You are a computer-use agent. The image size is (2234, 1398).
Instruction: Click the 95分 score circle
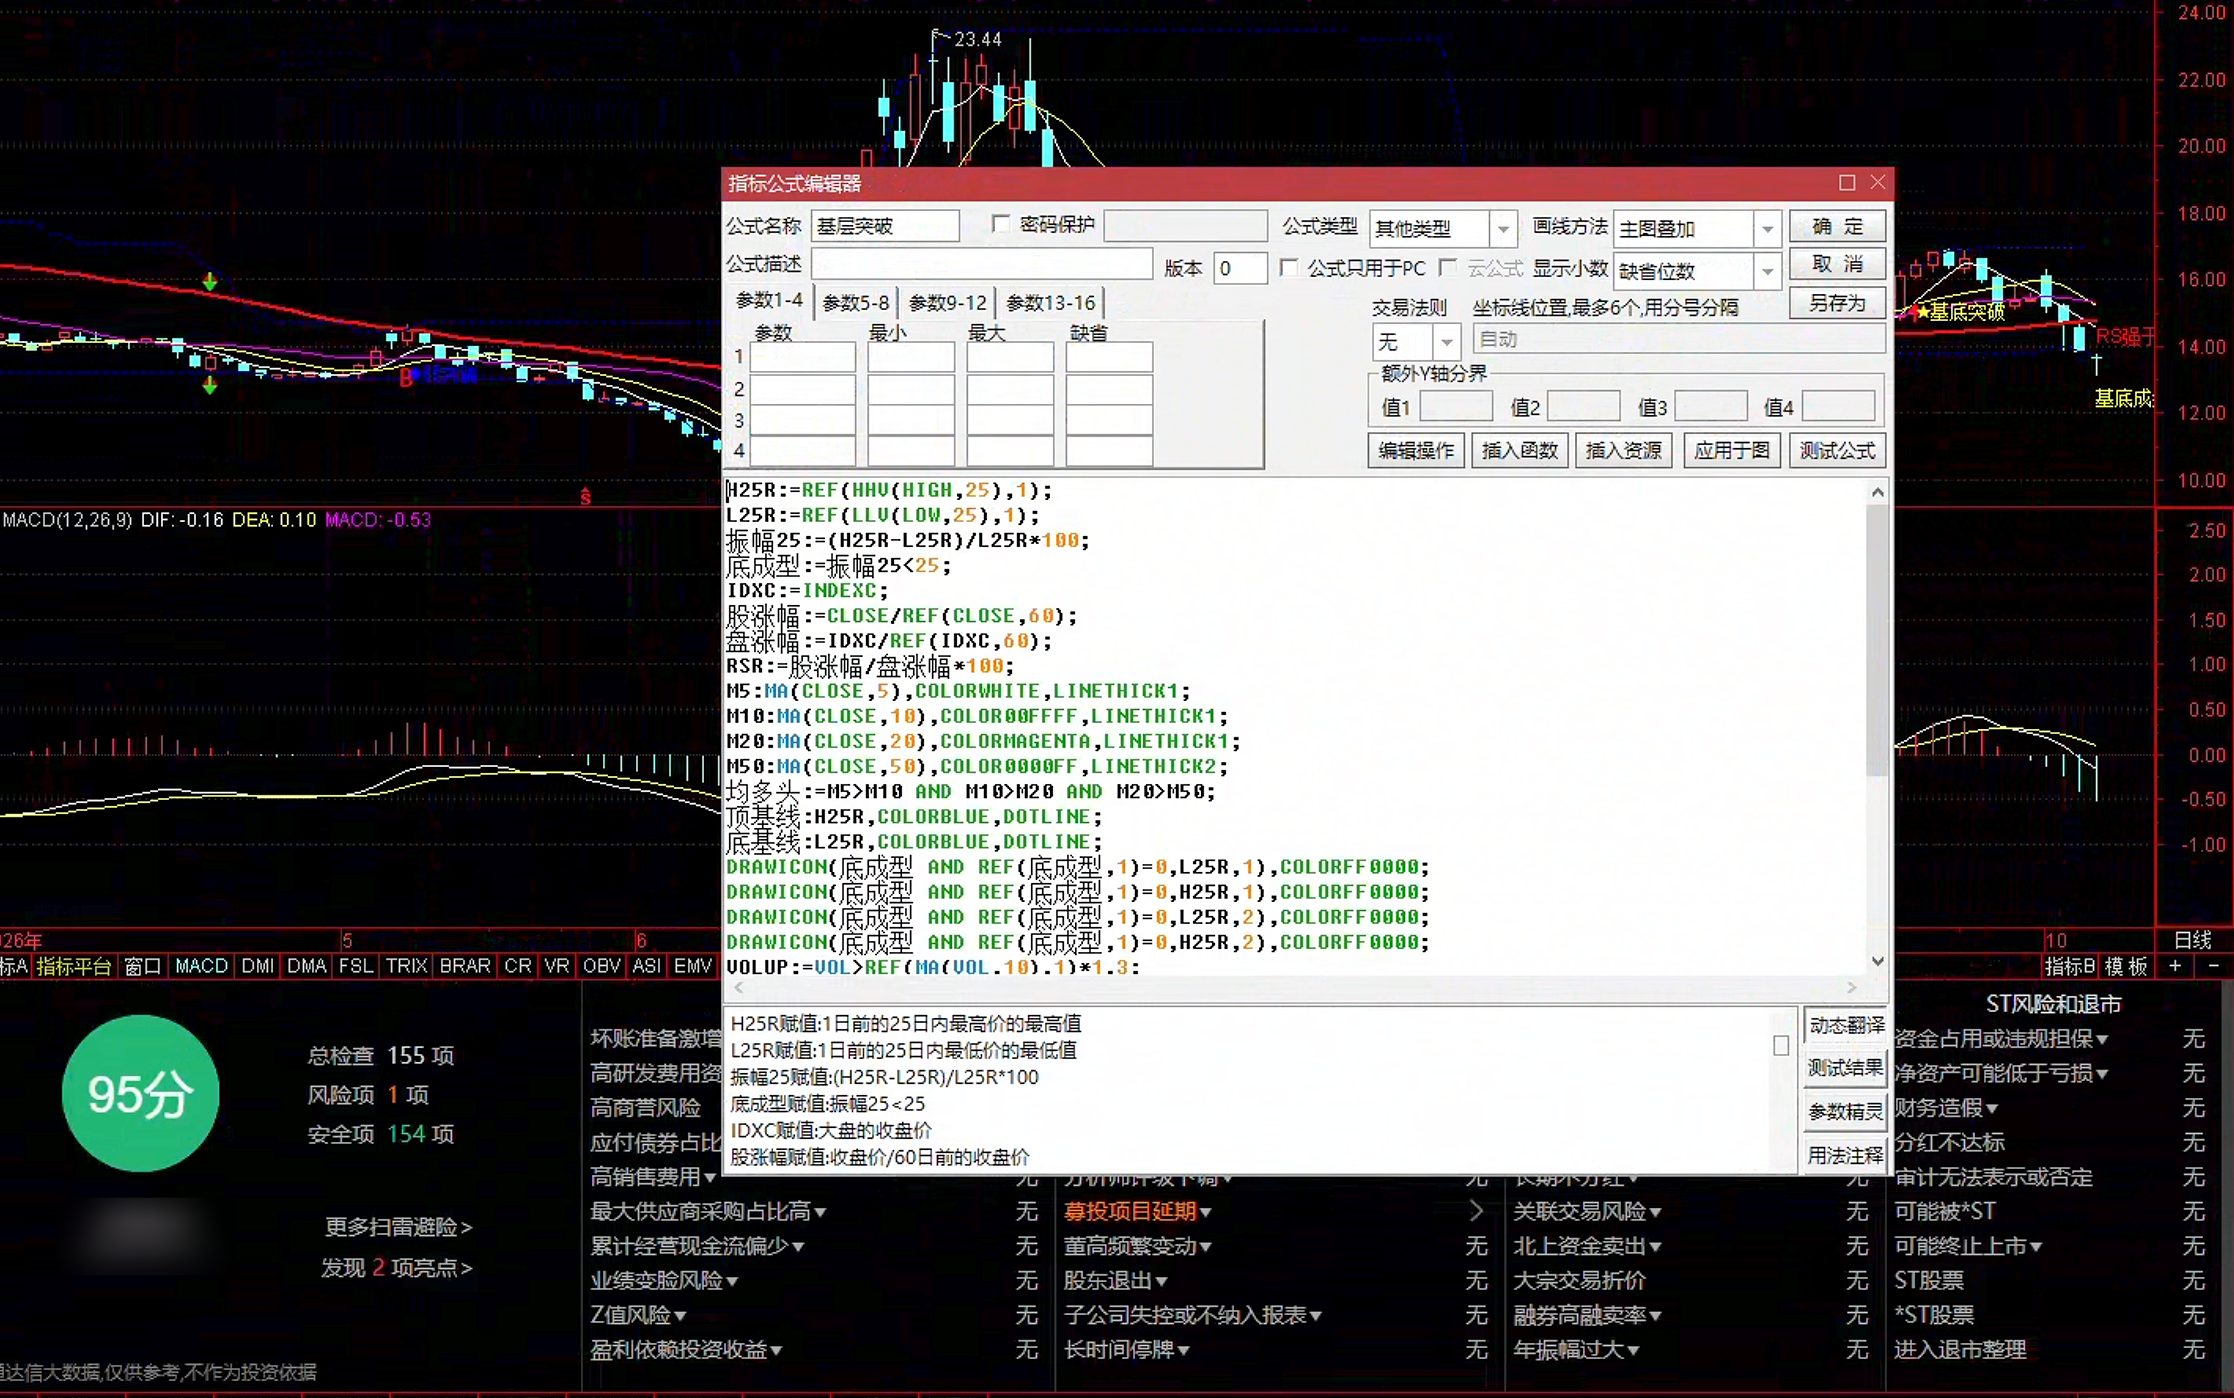click(x=140, y=1093)
